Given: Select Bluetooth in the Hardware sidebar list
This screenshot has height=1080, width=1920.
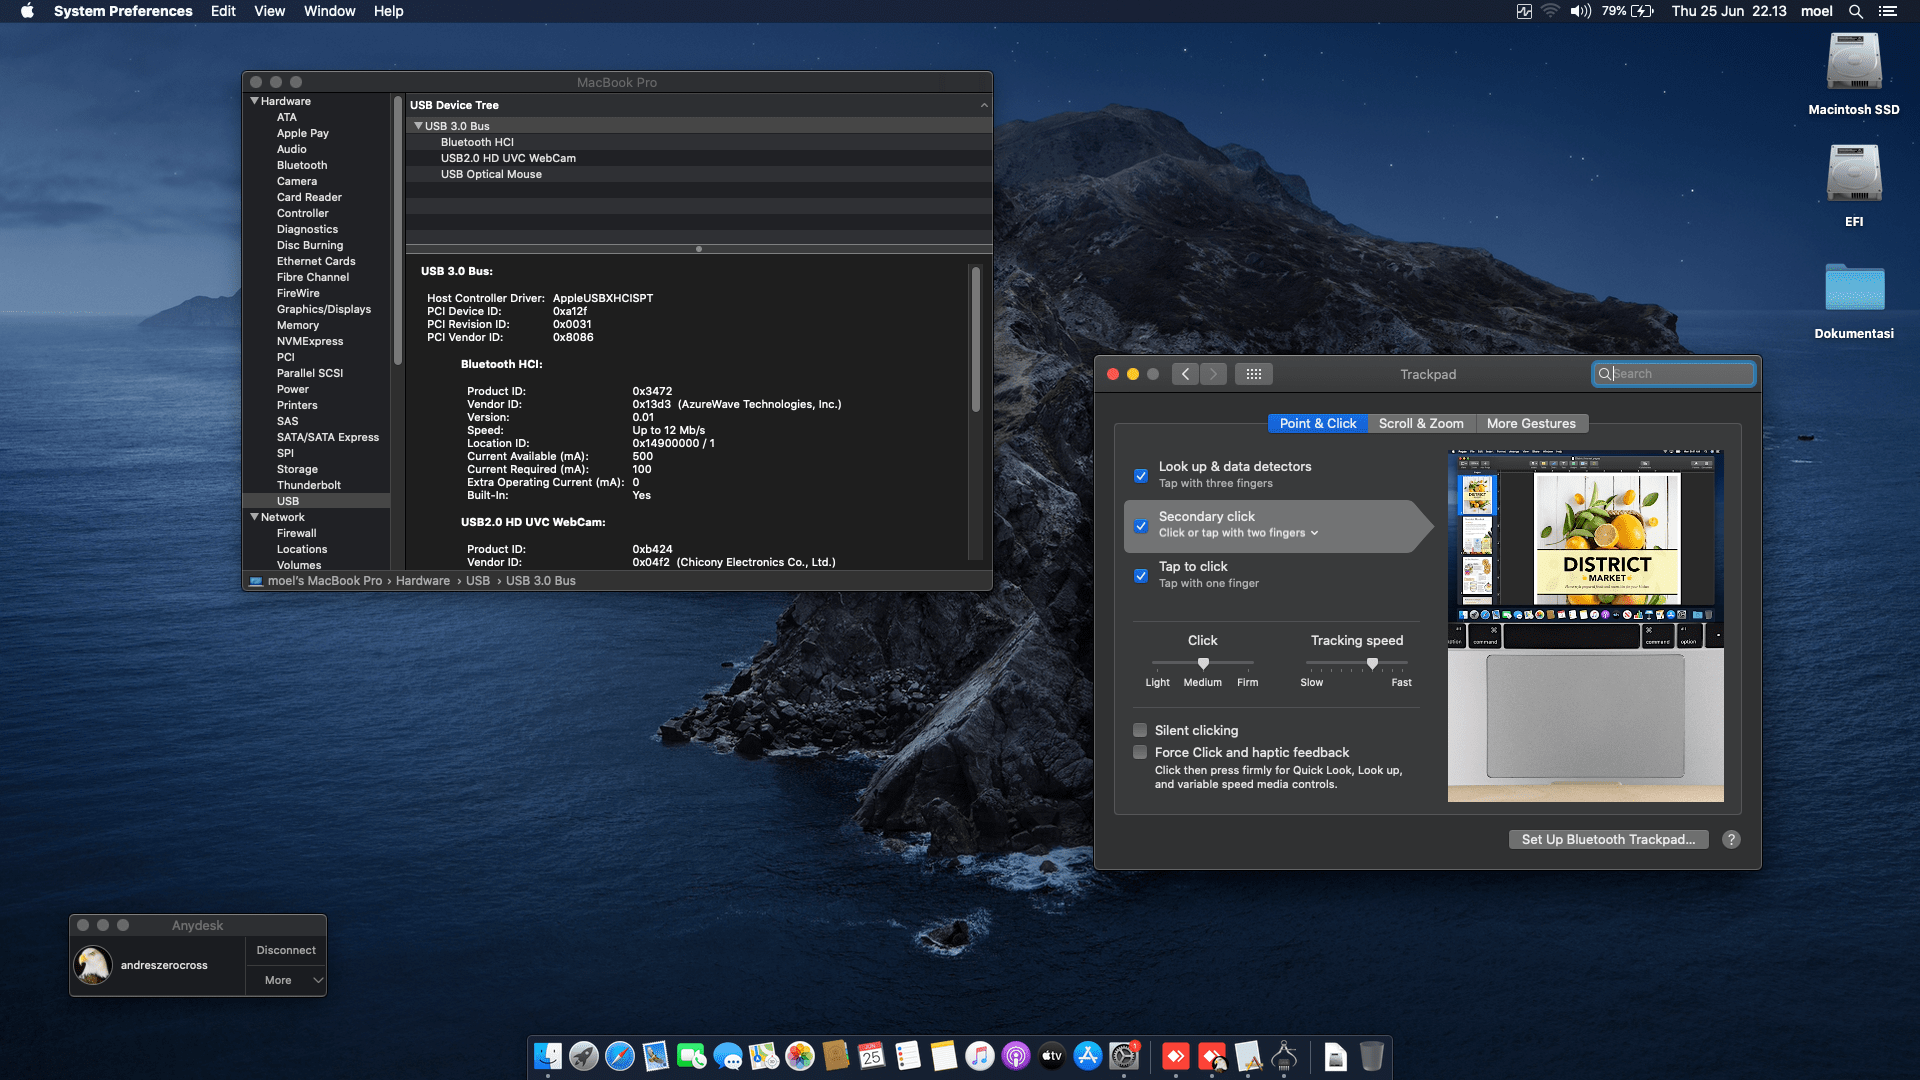Looking at the screenshot, I should click(x=301, y=165).
